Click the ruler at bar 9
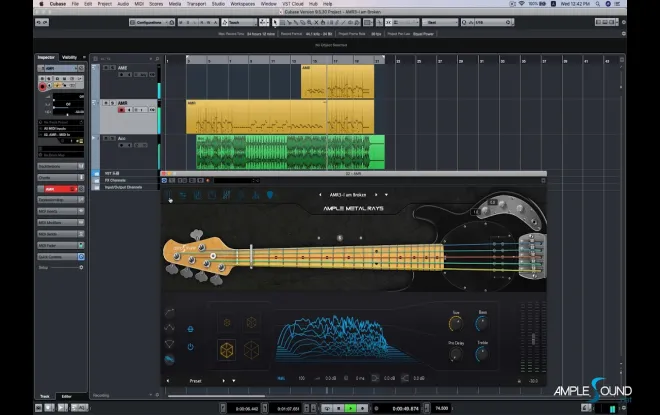The height and width of the screenshot is (415, 660). [251, 61]
